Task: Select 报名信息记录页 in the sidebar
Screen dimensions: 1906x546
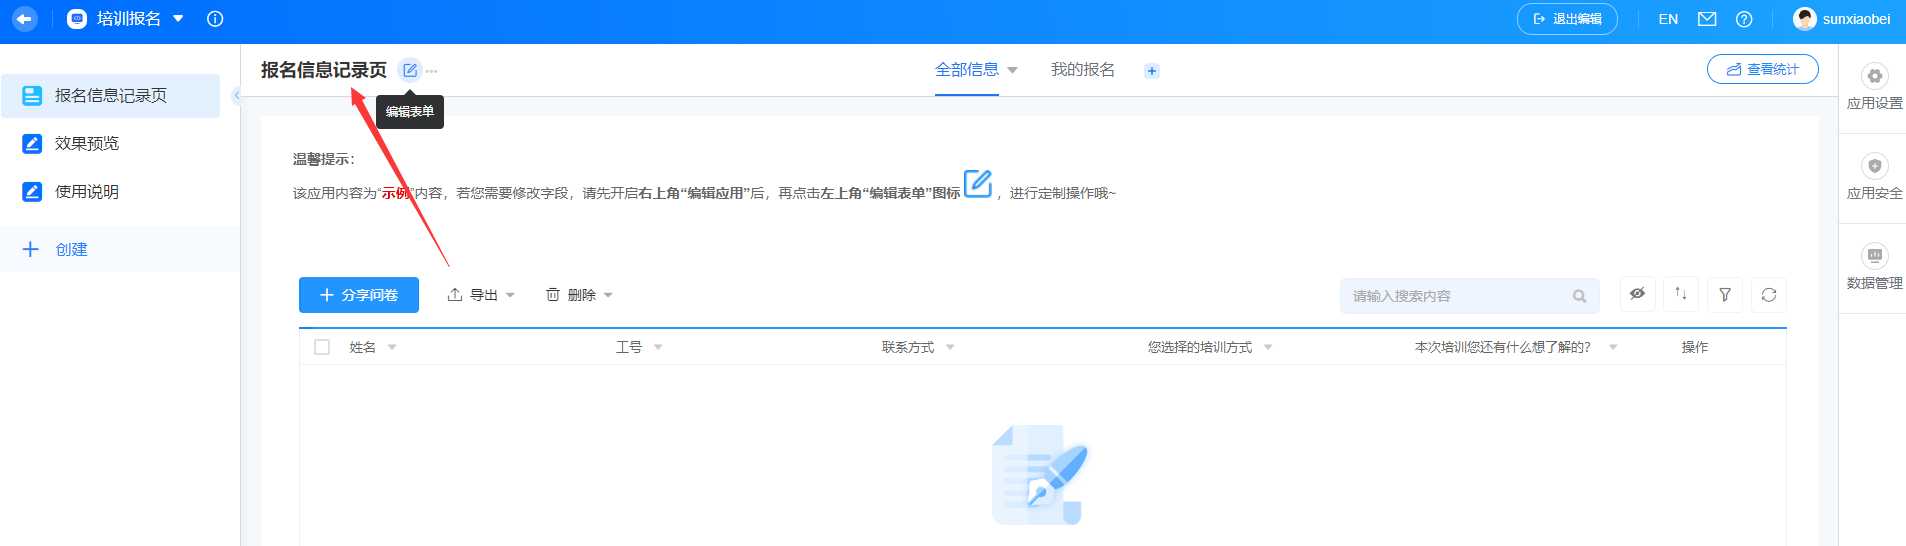Action: point(110,96)
